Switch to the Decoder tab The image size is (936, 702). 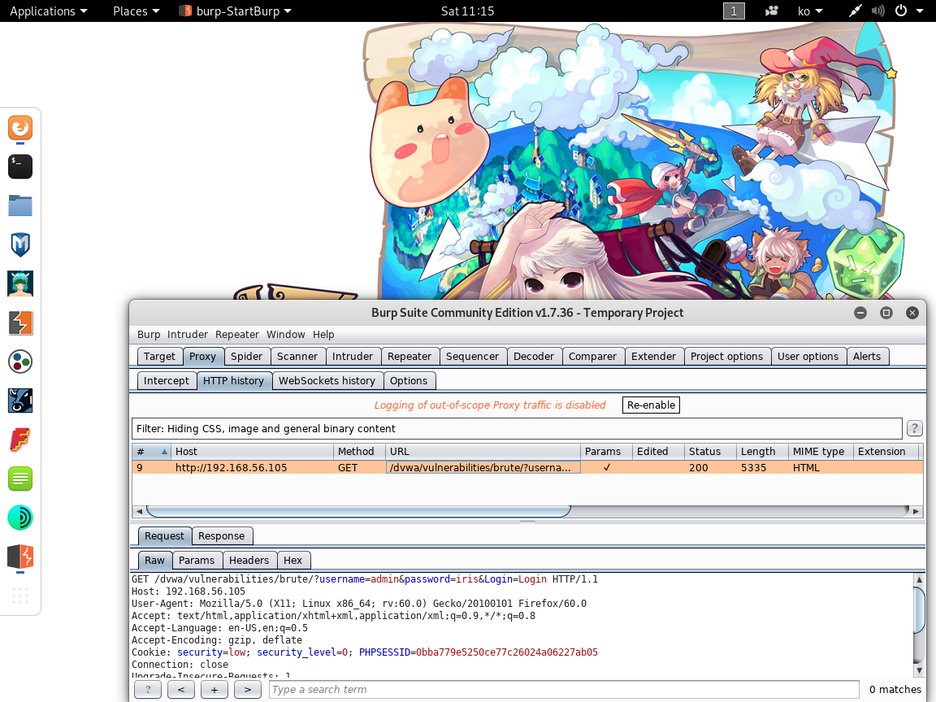pos(534,356)
